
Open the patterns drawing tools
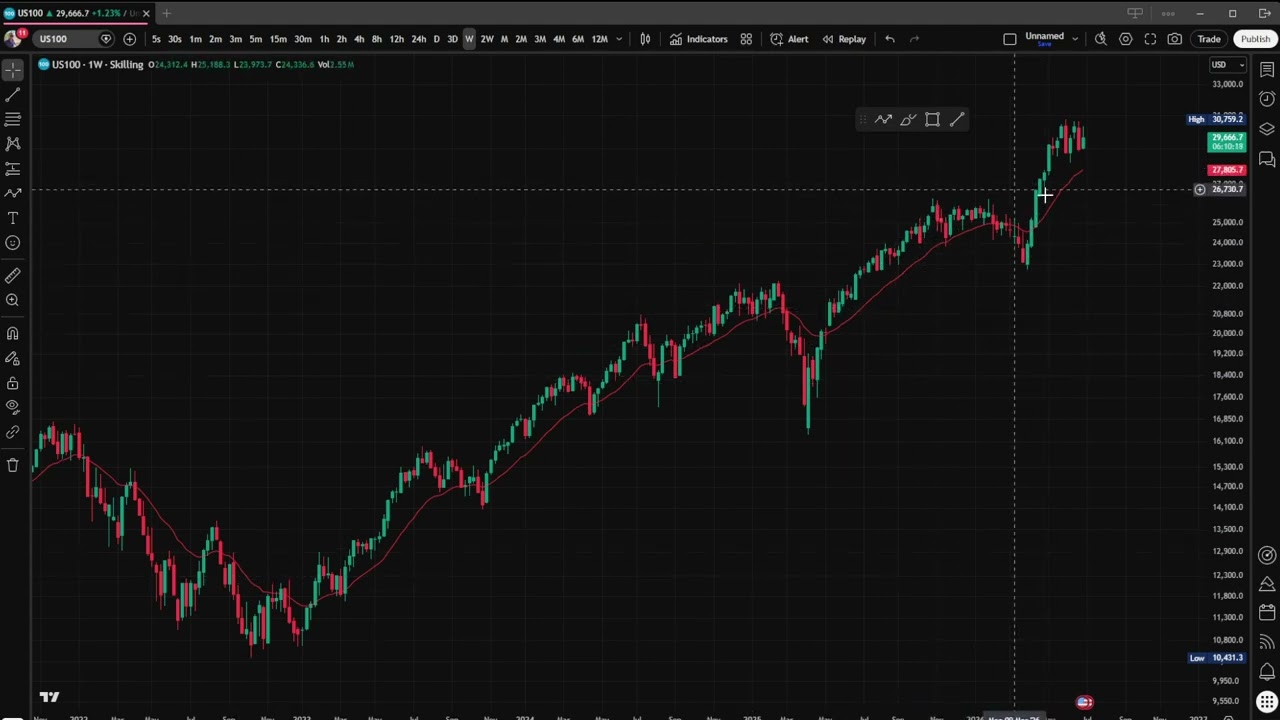coord(13,144)
